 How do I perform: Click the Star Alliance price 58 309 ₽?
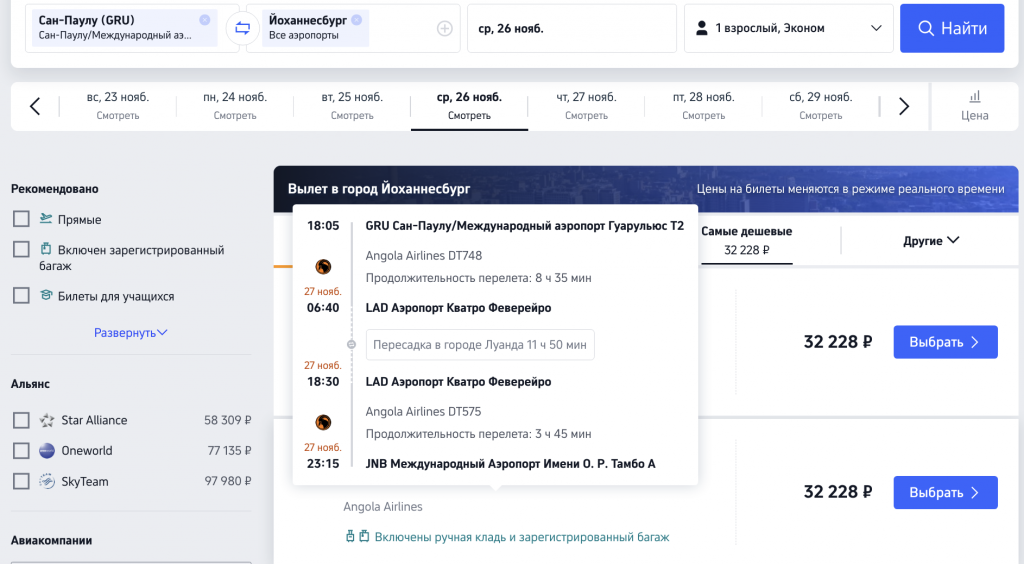pyautogui.click(x=227, y=420)
